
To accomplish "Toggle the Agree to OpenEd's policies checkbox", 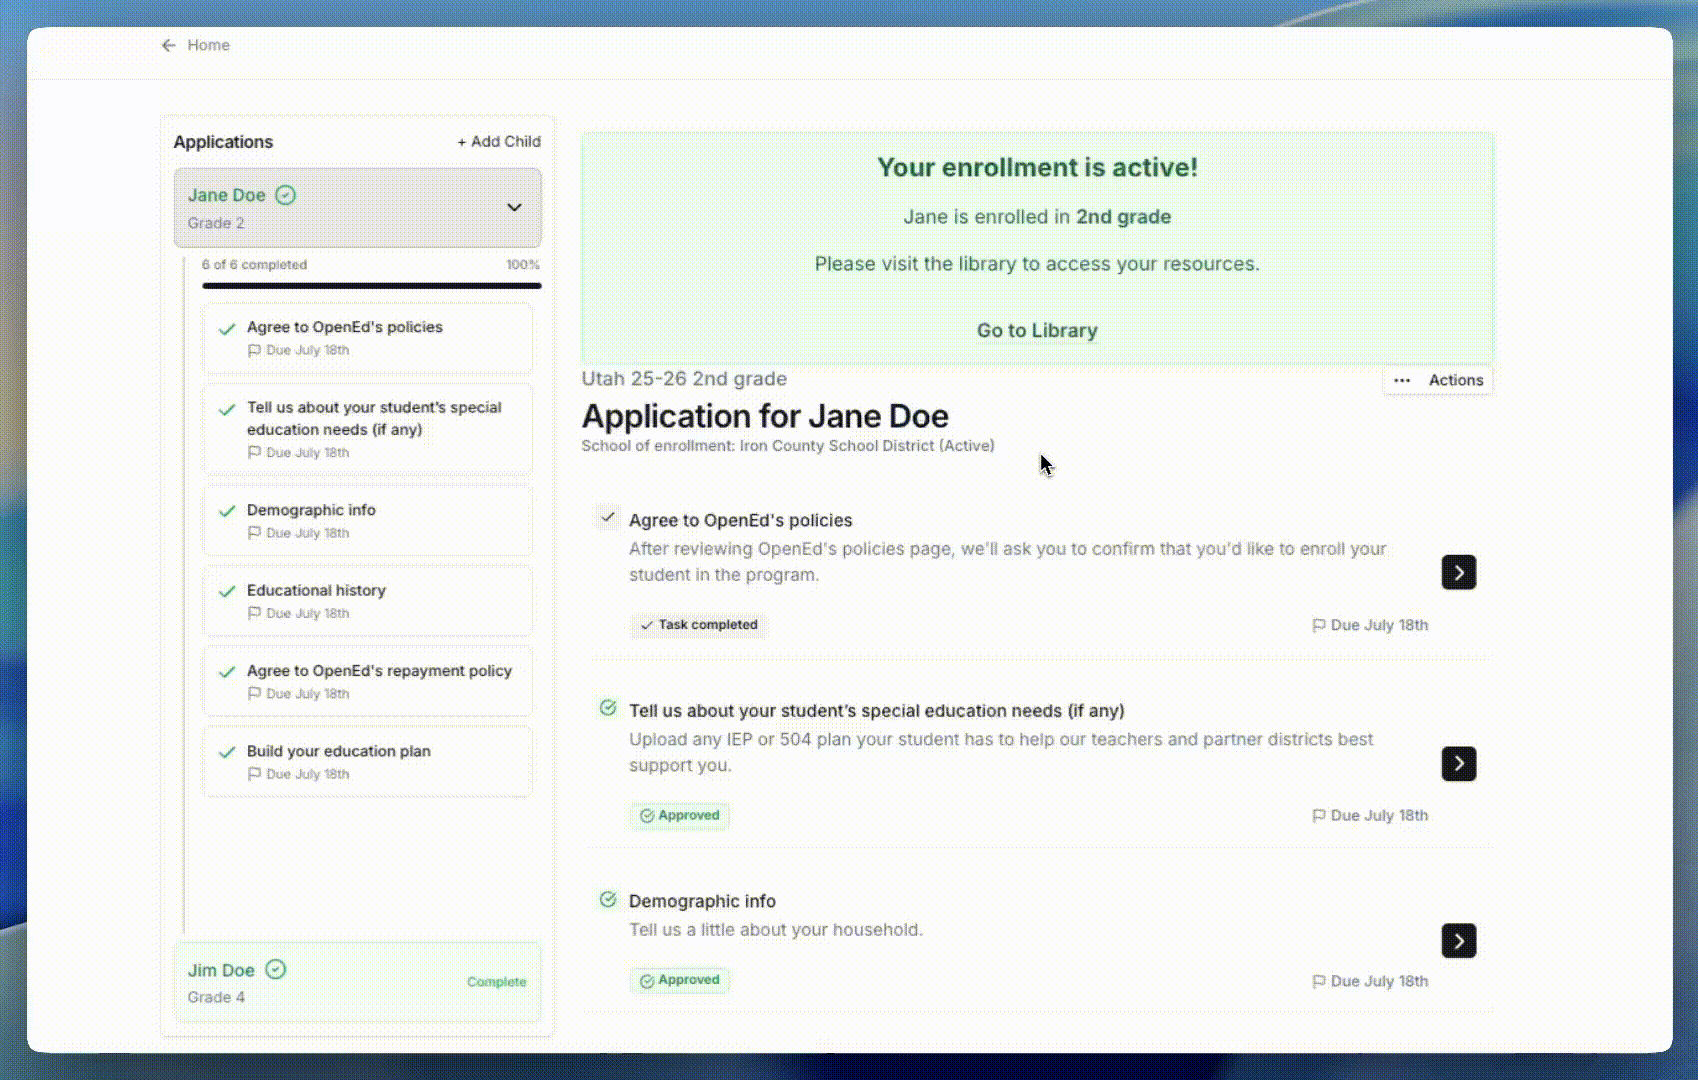I will 608,518.
